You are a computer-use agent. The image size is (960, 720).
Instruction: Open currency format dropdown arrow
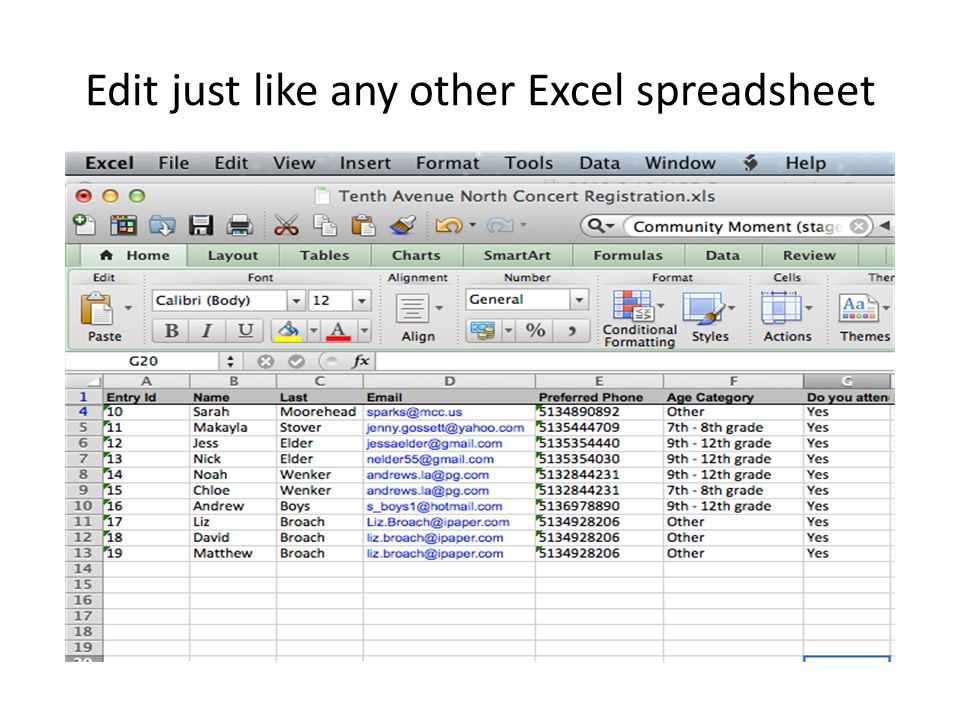click(508, 331)
